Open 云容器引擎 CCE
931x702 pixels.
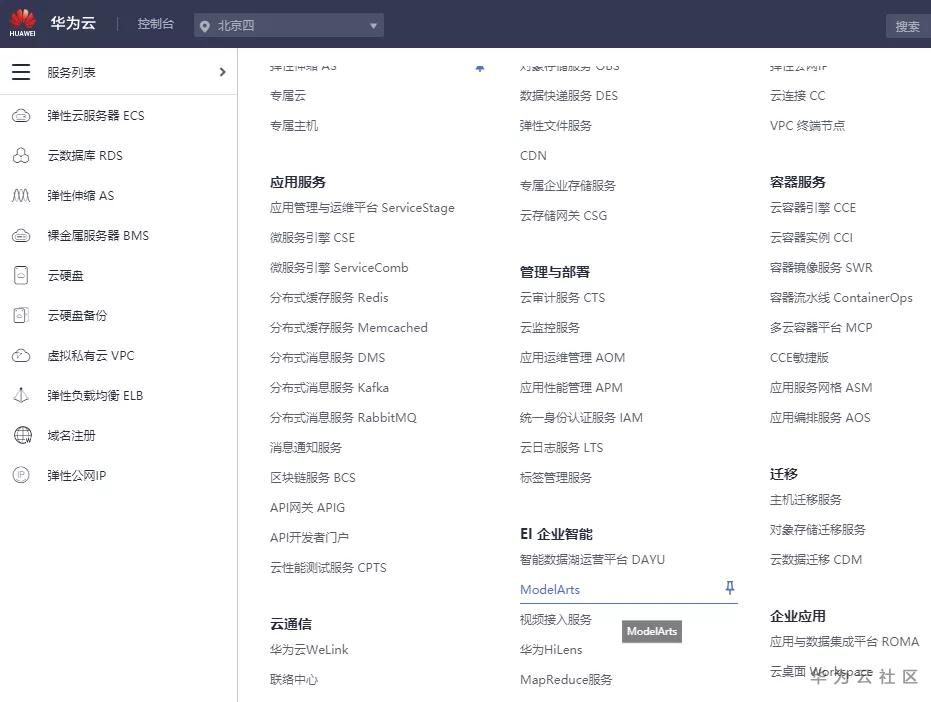[813, 208]
